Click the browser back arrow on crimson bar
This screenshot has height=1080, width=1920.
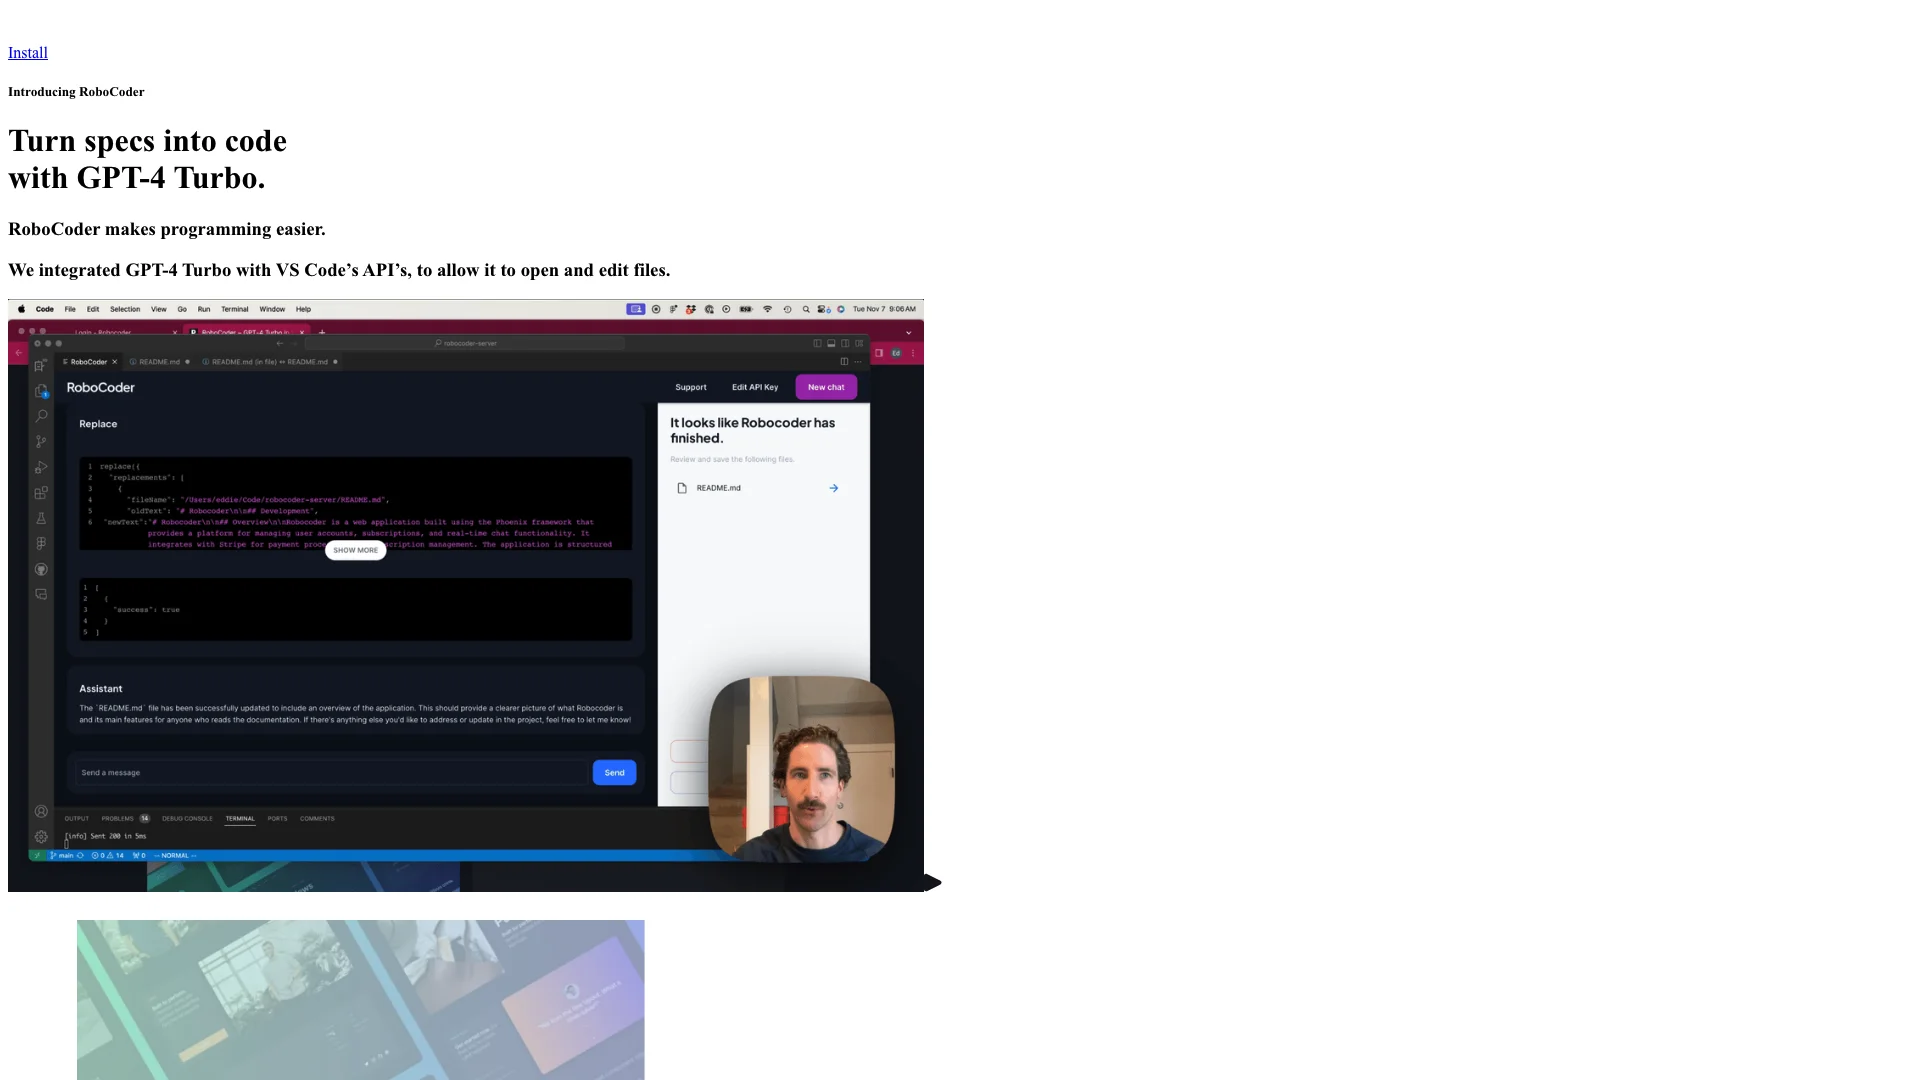(18, 353)
